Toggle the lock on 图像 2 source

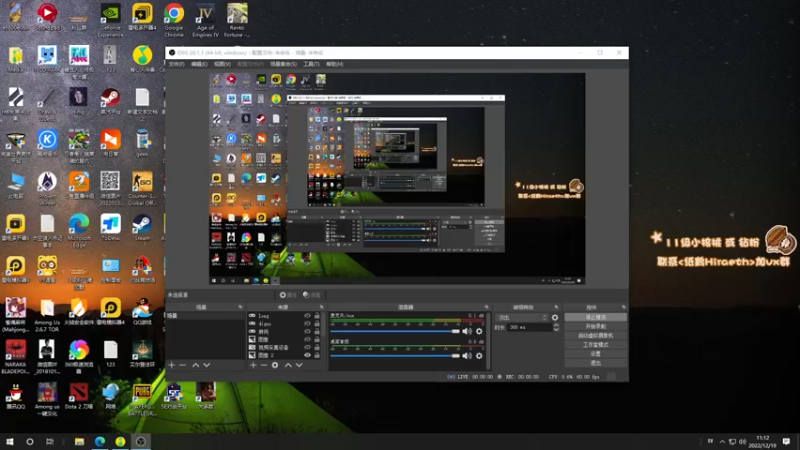(x=318, y=355)
